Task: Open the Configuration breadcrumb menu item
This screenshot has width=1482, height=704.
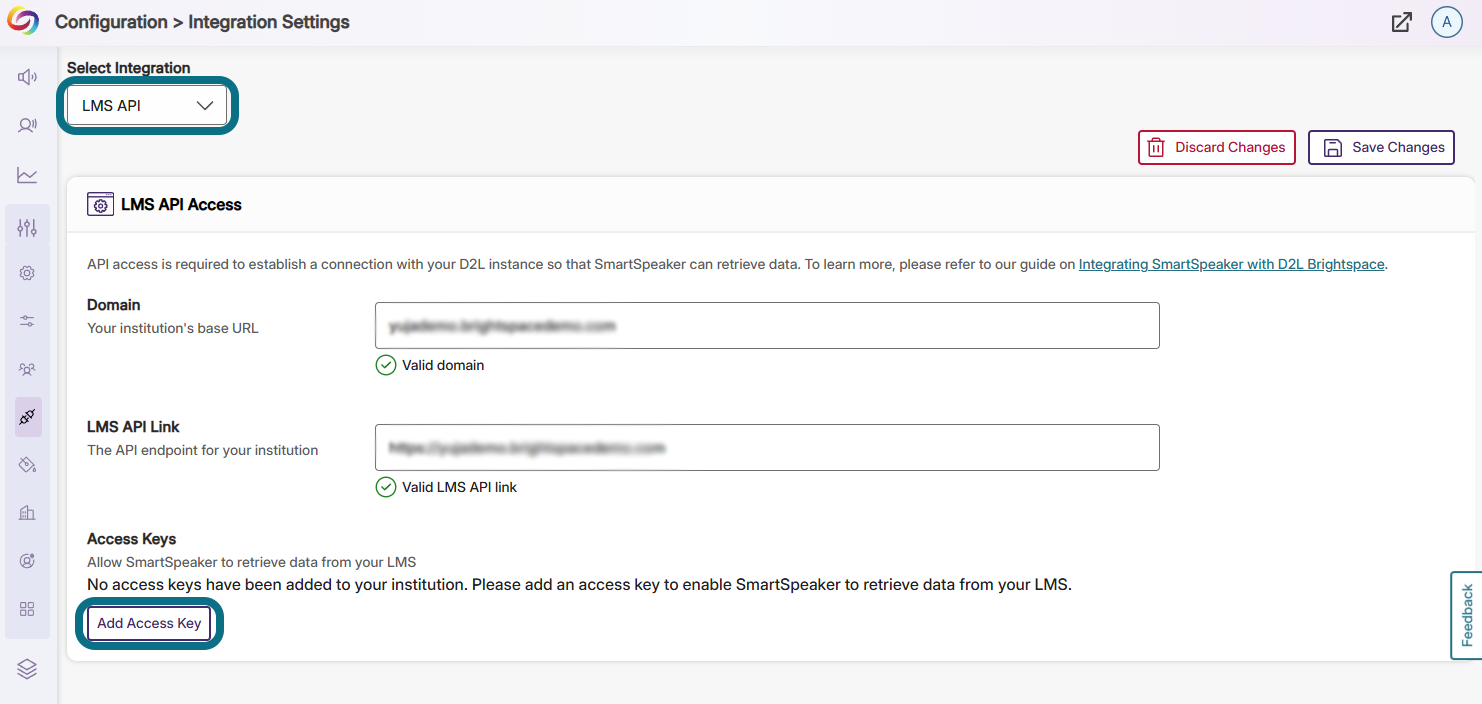Action: click(112, 21)
